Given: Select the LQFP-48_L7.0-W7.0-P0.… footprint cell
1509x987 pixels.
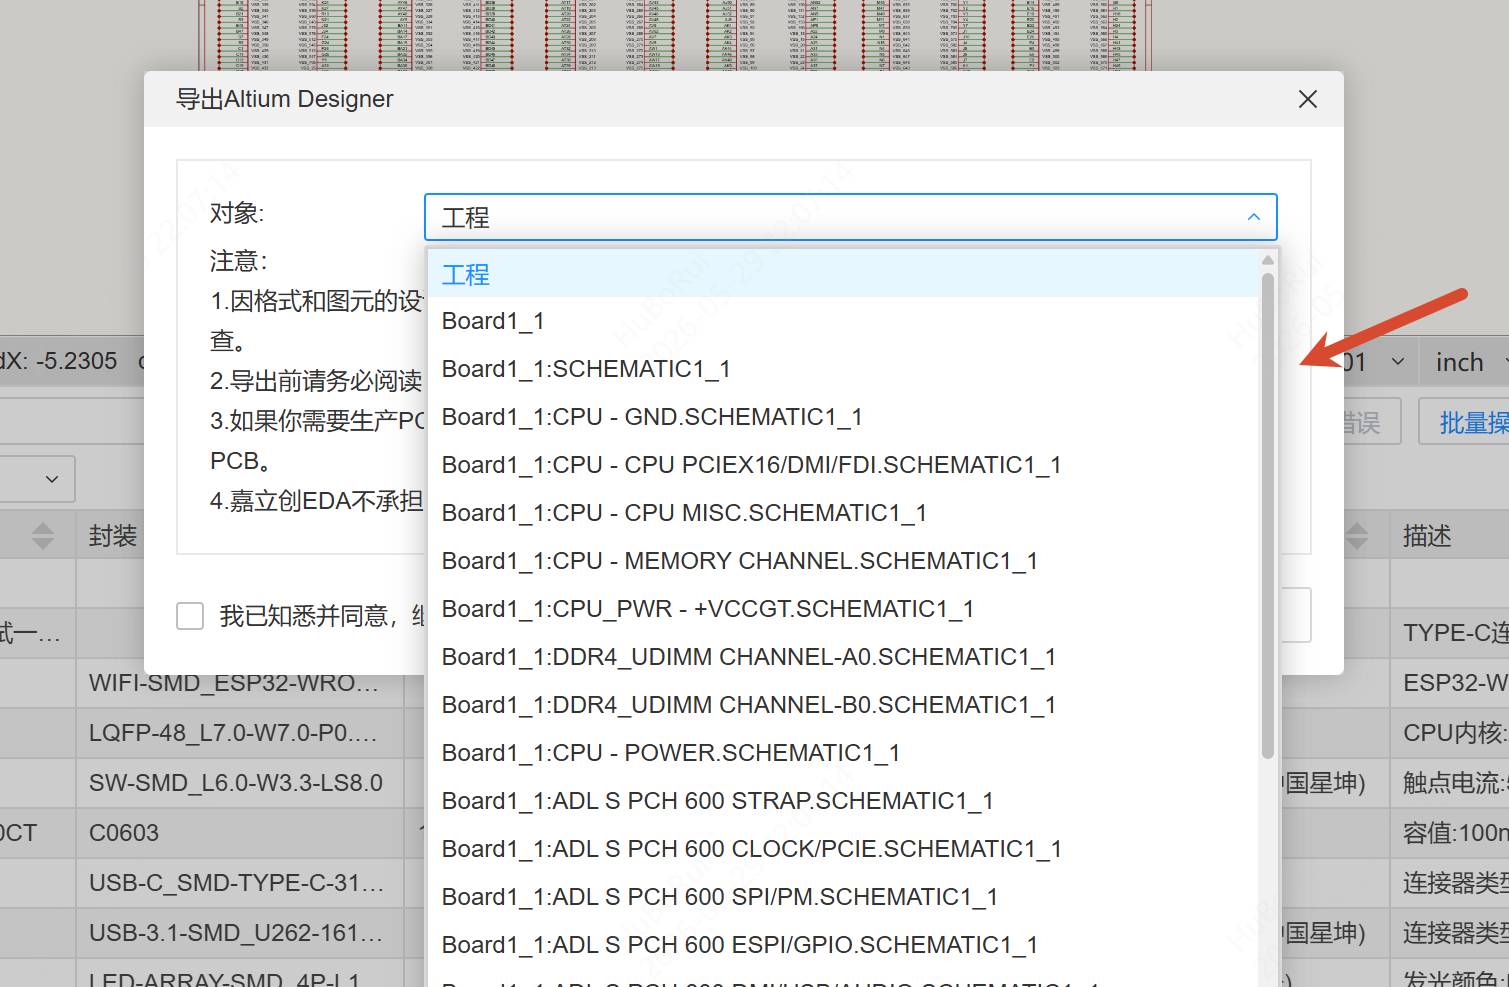Looking at the screenshot, I should point(240,733).
